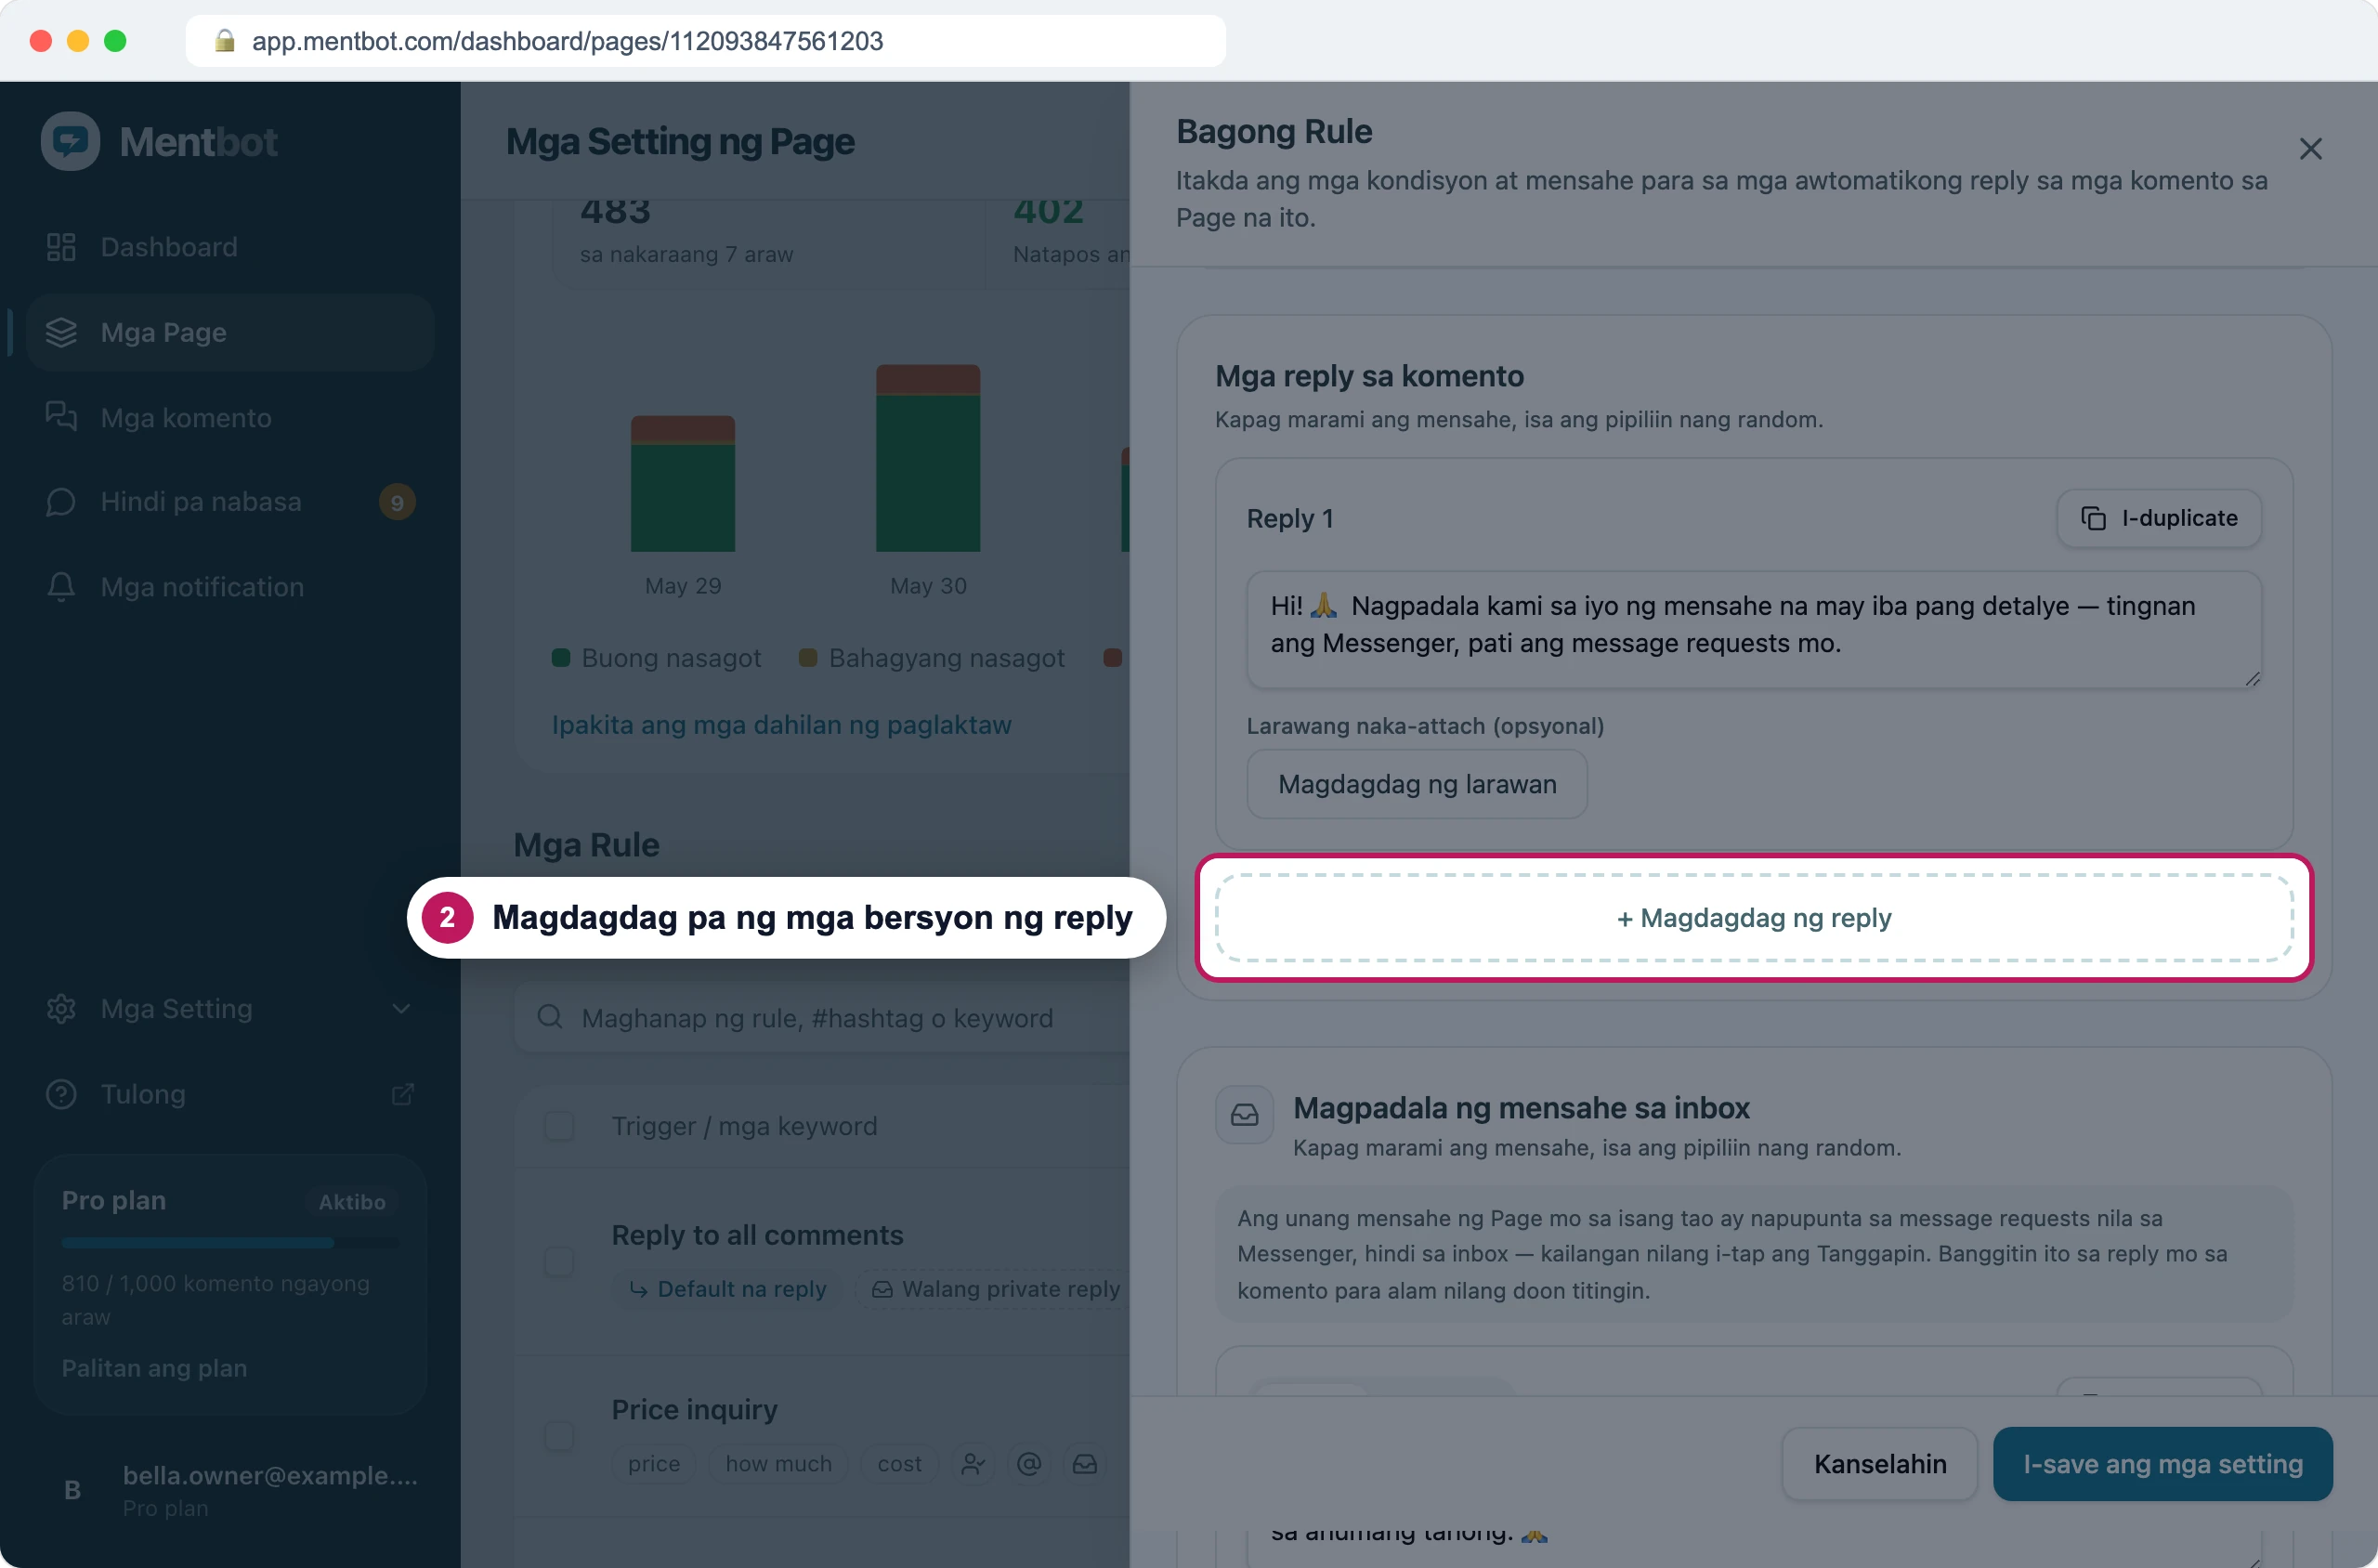2378x1568 pixels.
Task: Select Mga Page in the sidebar
Action: [230, 332]
